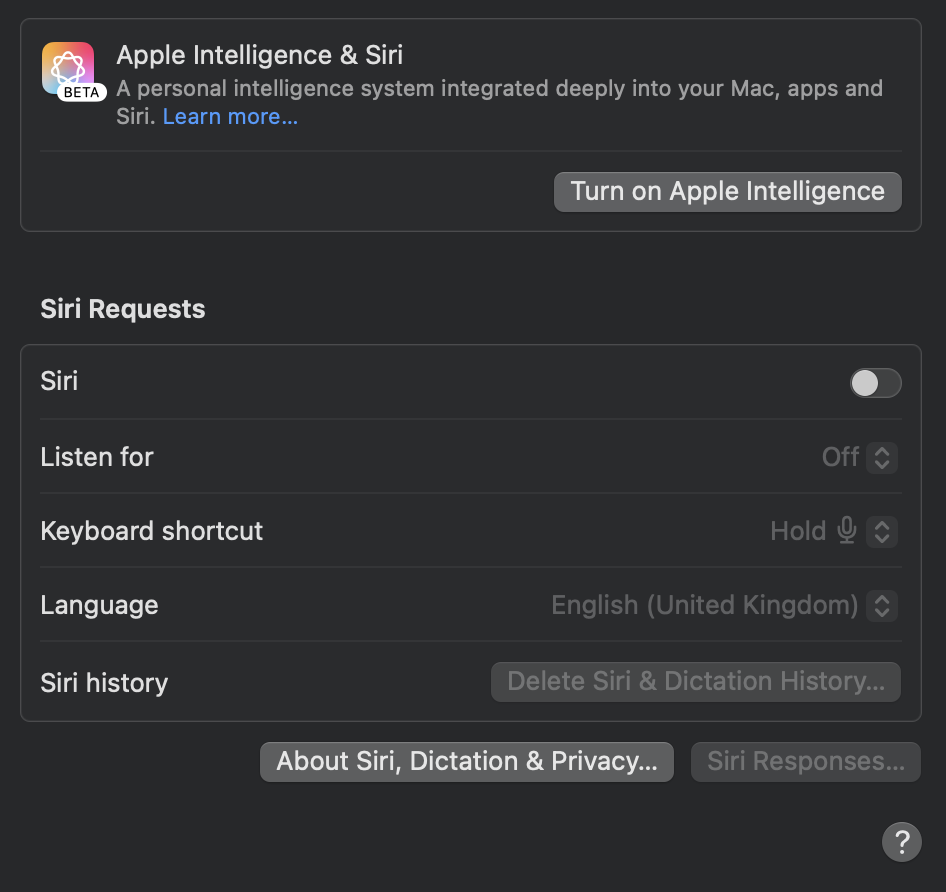The height and width of the screenshot is (892, 946).
Task: Open help with the question mark button
Action: (901, 841)
